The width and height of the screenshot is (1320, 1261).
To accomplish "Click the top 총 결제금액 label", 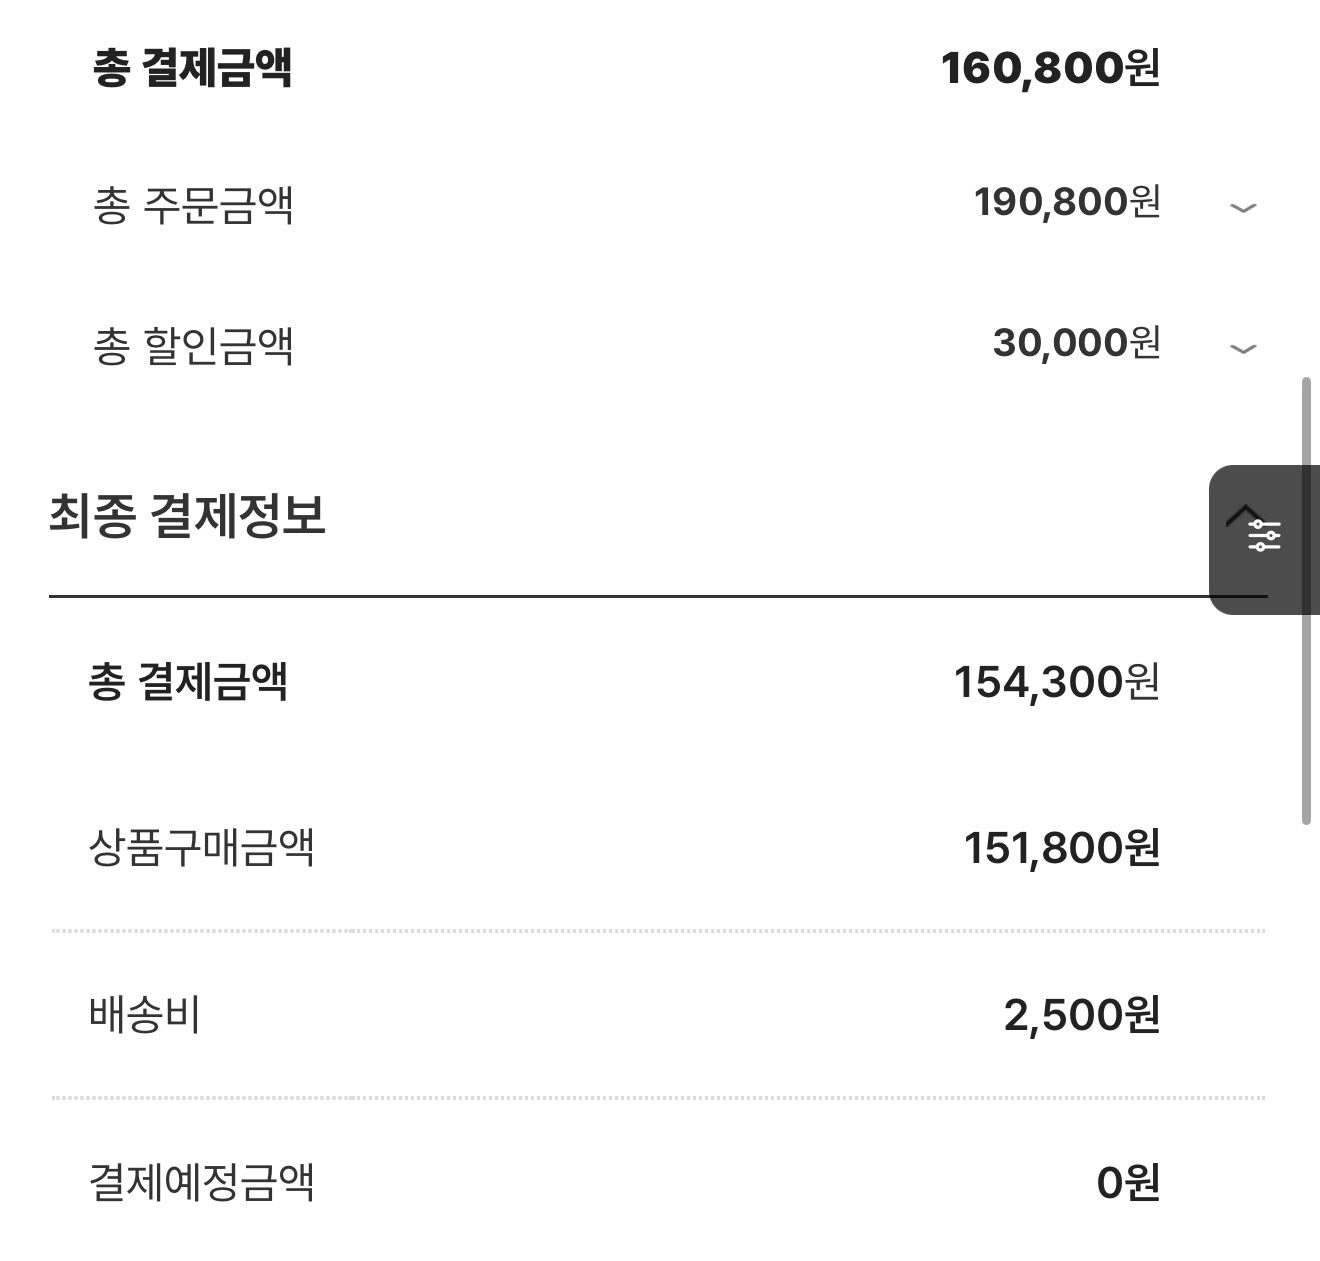I will 192,68.
